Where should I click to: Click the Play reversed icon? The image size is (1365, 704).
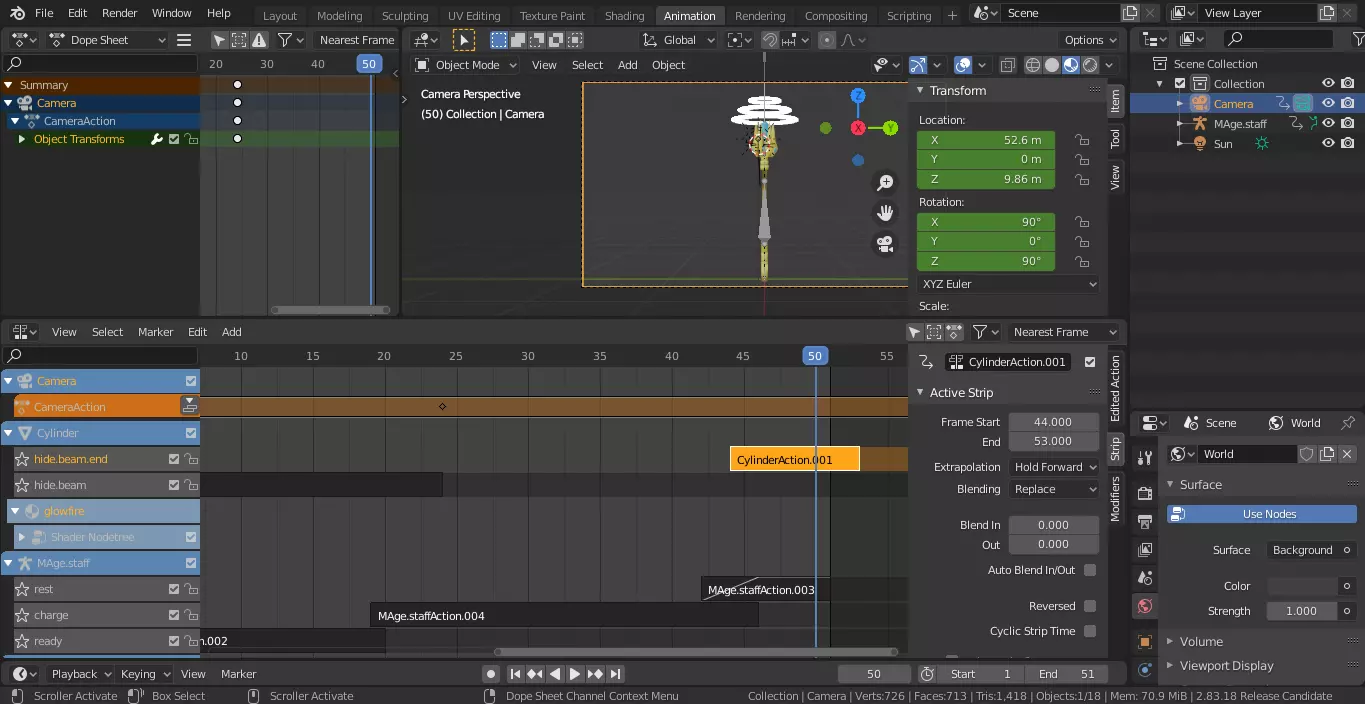tap(555, 674)
